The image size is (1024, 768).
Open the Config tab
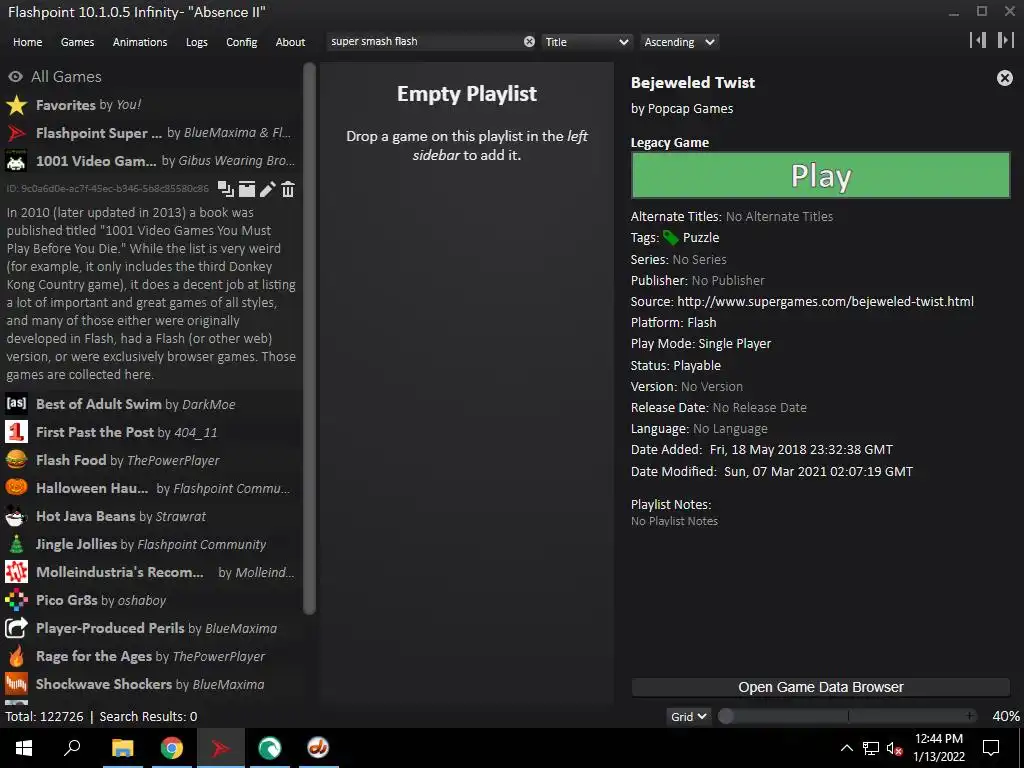point(242,42)
